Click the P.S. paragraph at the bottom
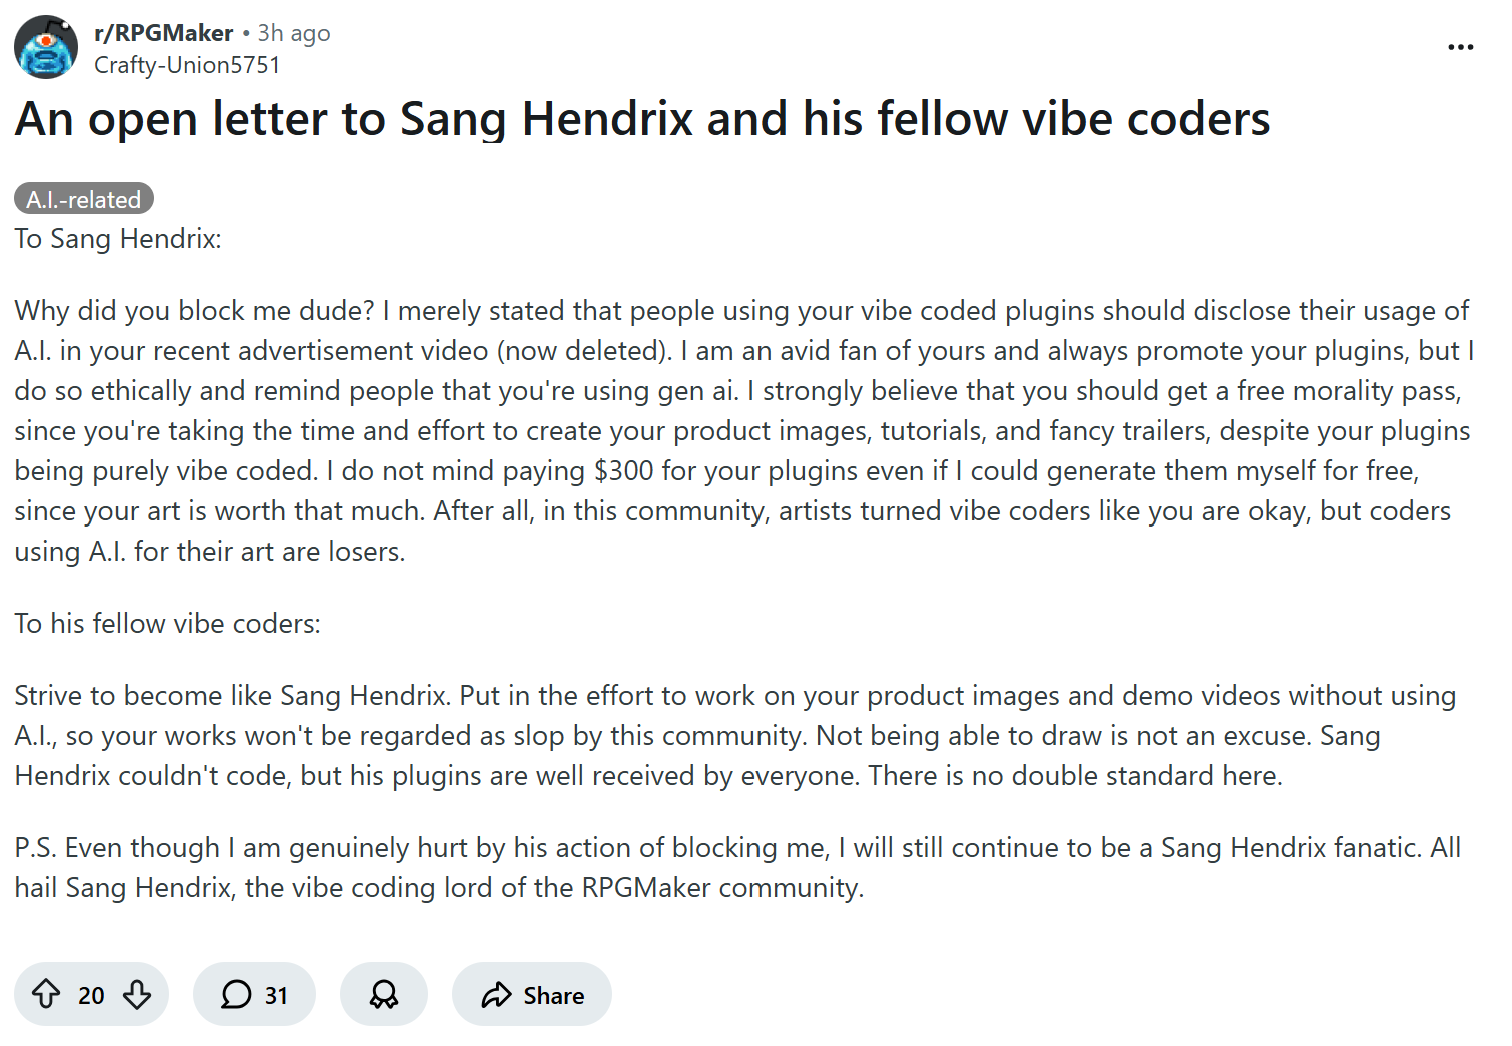 (x=737, y=867)
